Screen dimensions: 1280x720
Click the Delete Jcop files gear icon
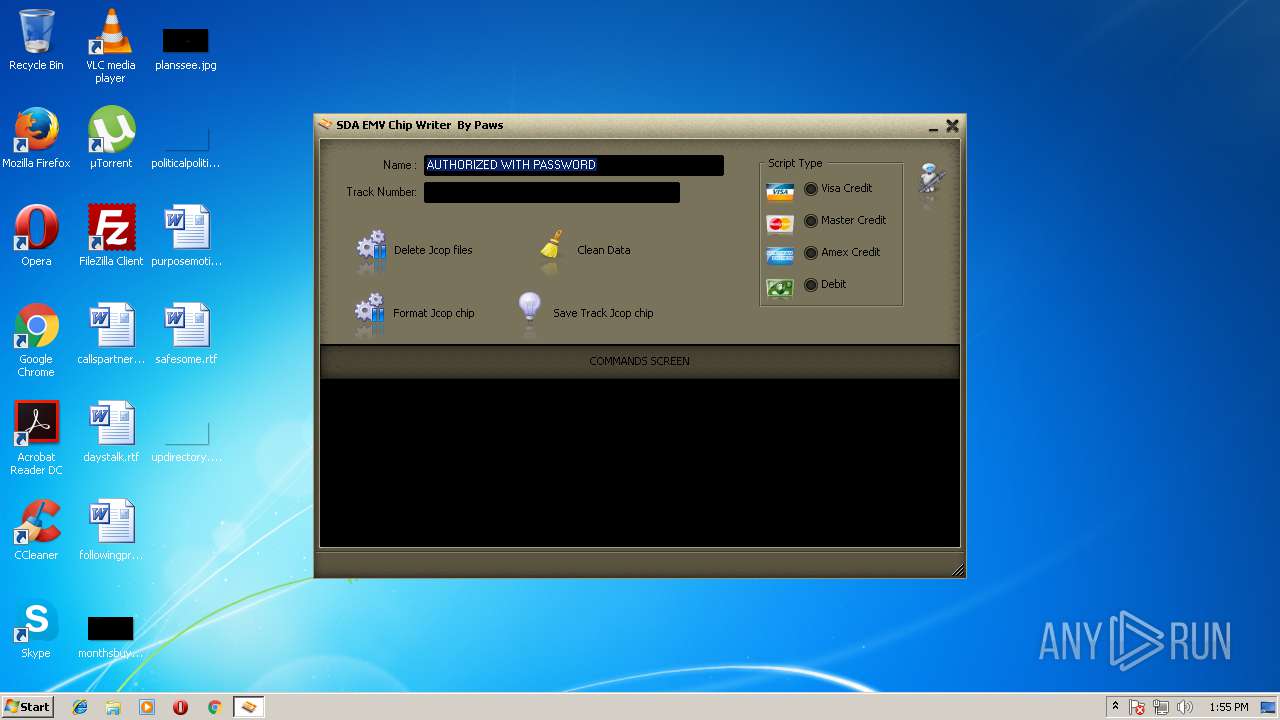(x=371, y=250)
